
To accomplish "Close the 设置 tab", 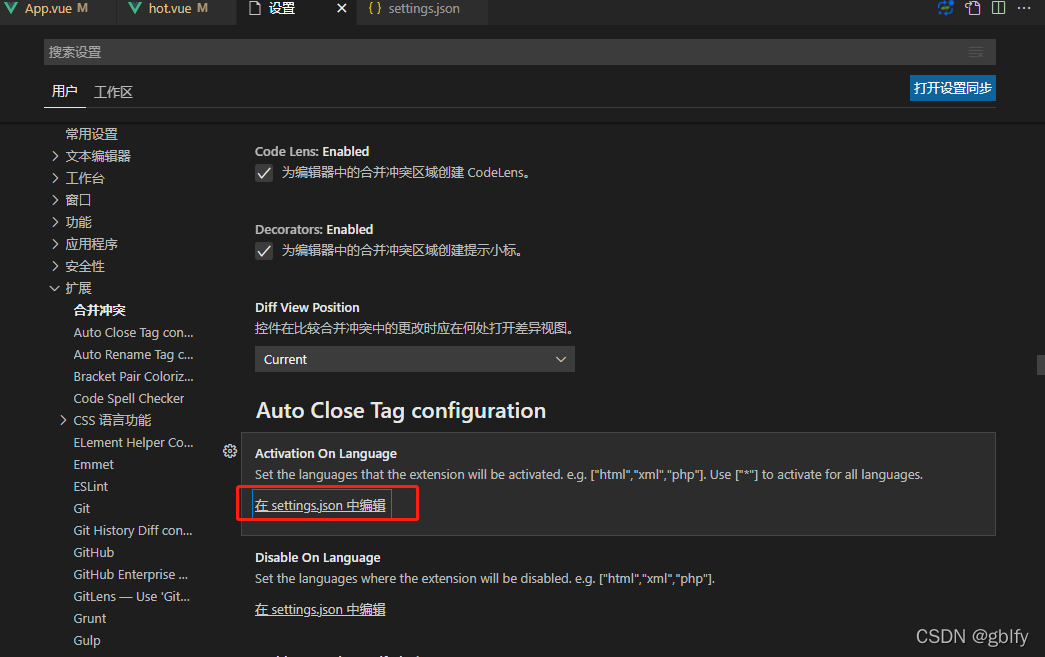I will point(342,9).
